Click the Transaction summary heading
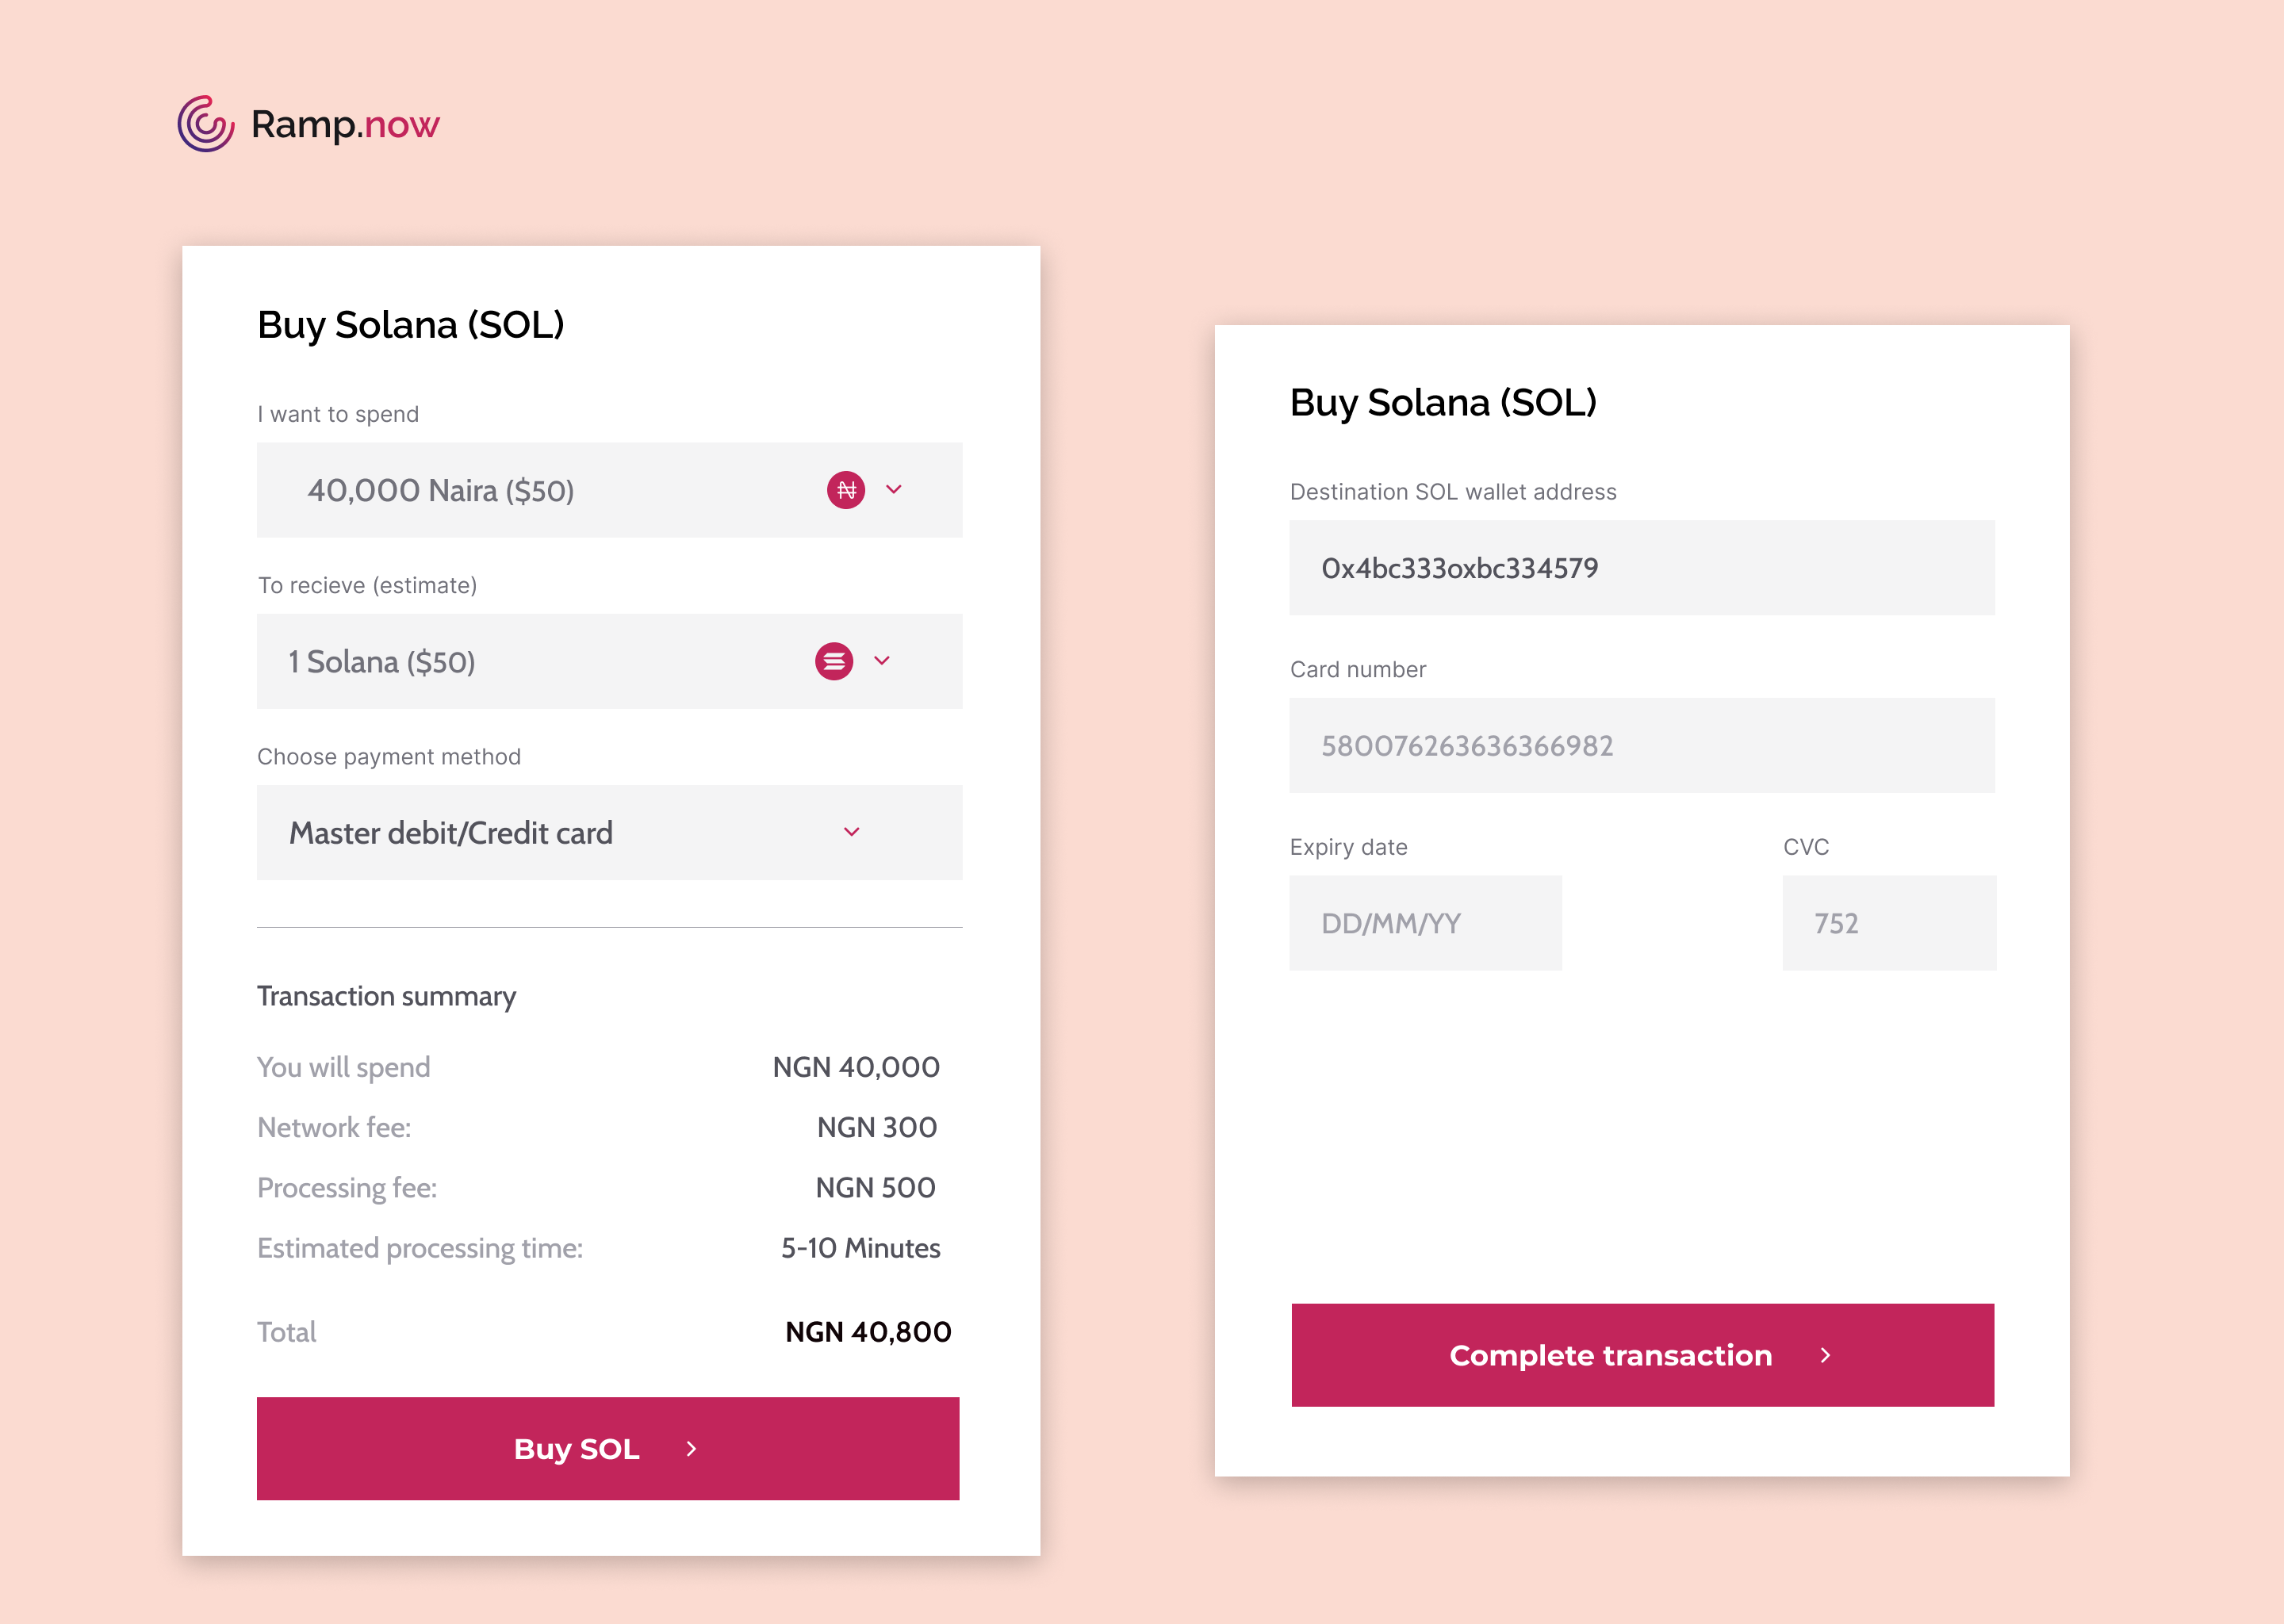The width and height of the screenshot is (2284, 1624). (387, 996)
